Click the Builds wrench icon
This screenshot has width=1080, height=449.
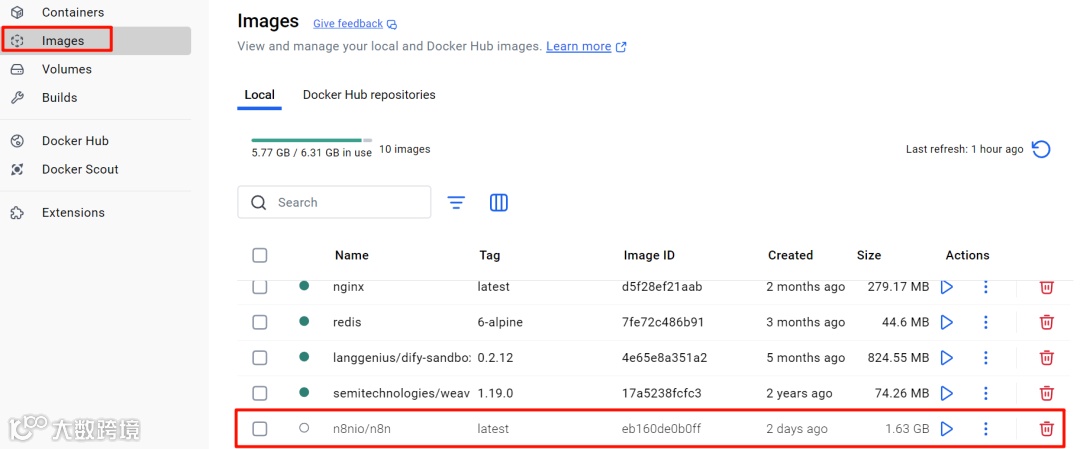pyautogui.click(x=18, y=98)
